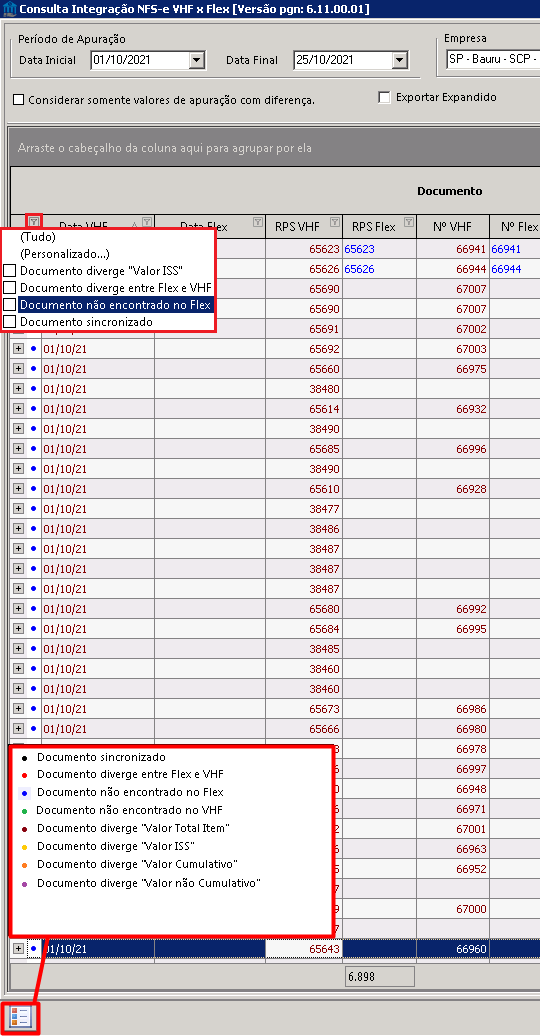This screenshot has height=1036, width=540.
Task: Tick filter 'Documento diverge entre Flex e VHF'
Action: 9,287
